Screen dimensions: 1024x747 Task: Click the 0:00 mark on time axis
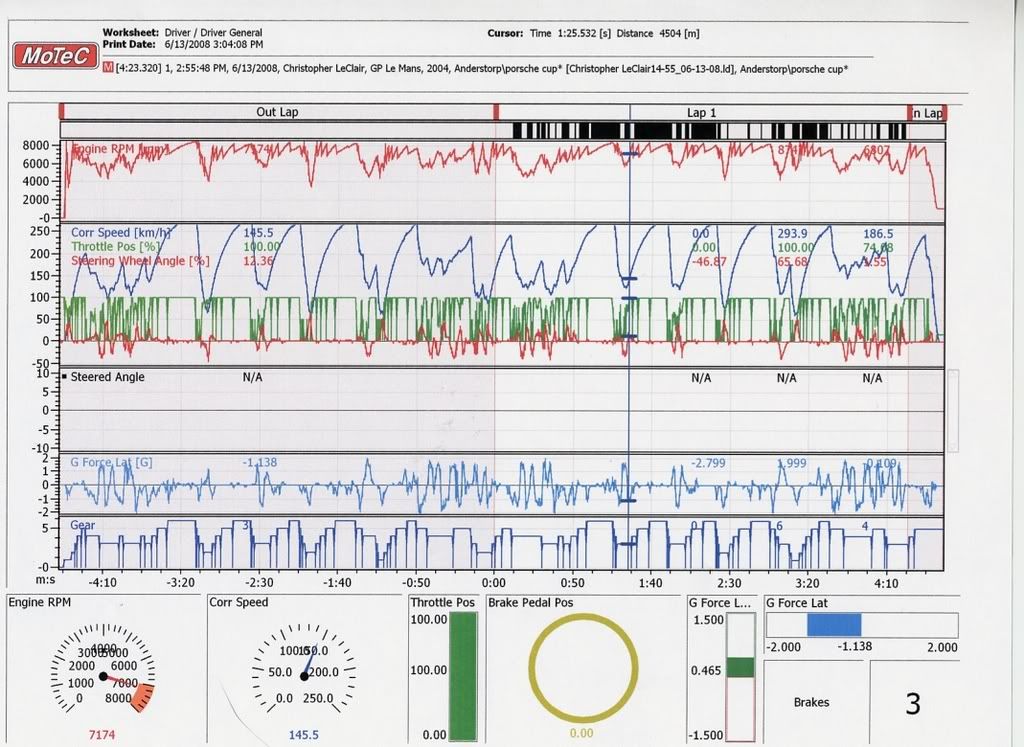pyautogui.click(x=494, y=582)
